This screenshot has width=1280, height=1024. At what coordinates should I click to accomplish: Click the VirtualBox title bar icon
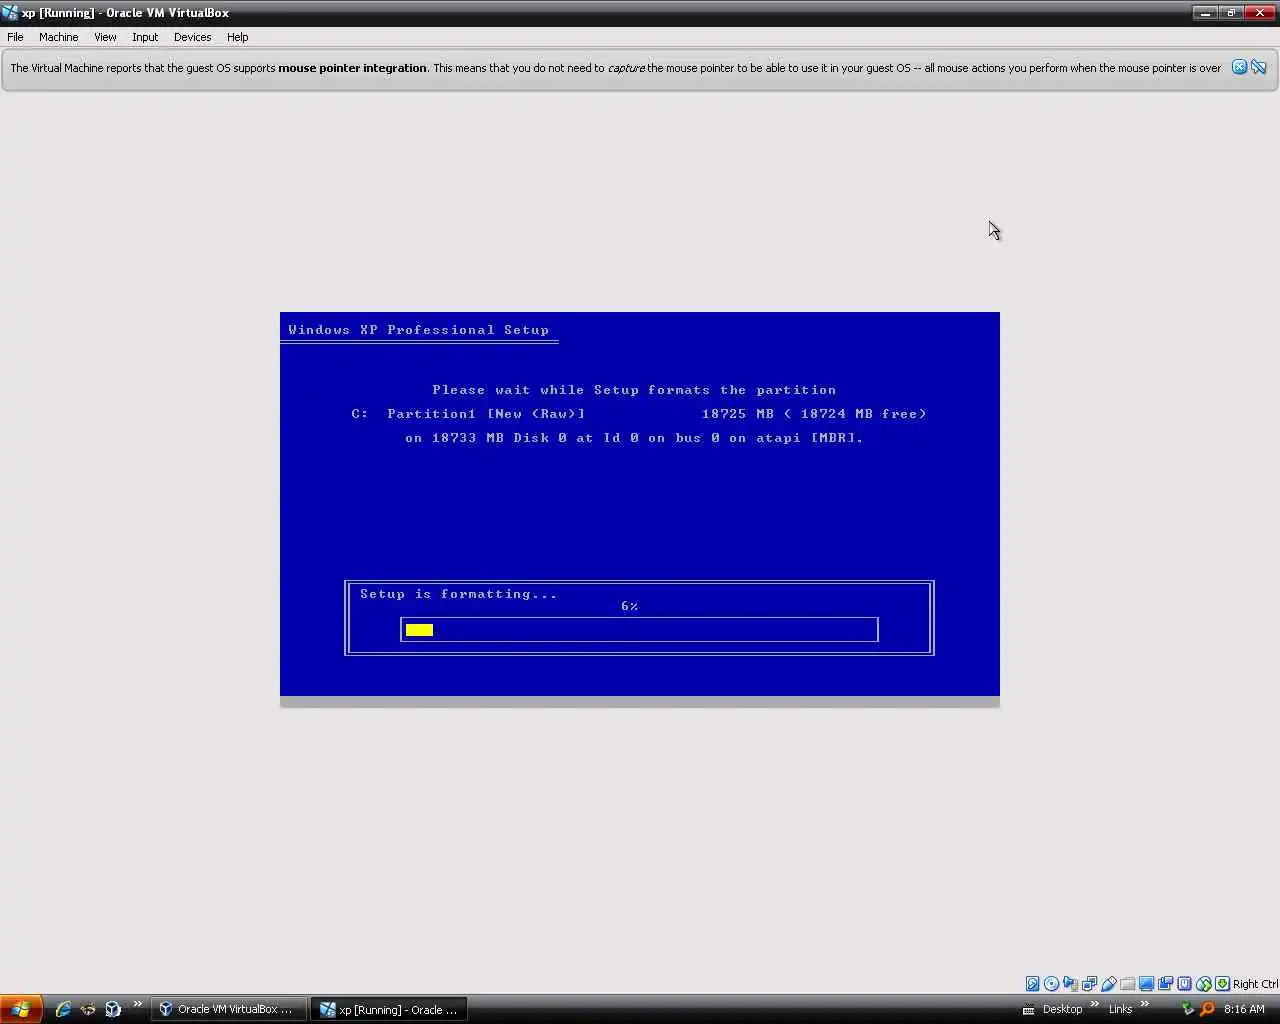[x=10, y=13]
